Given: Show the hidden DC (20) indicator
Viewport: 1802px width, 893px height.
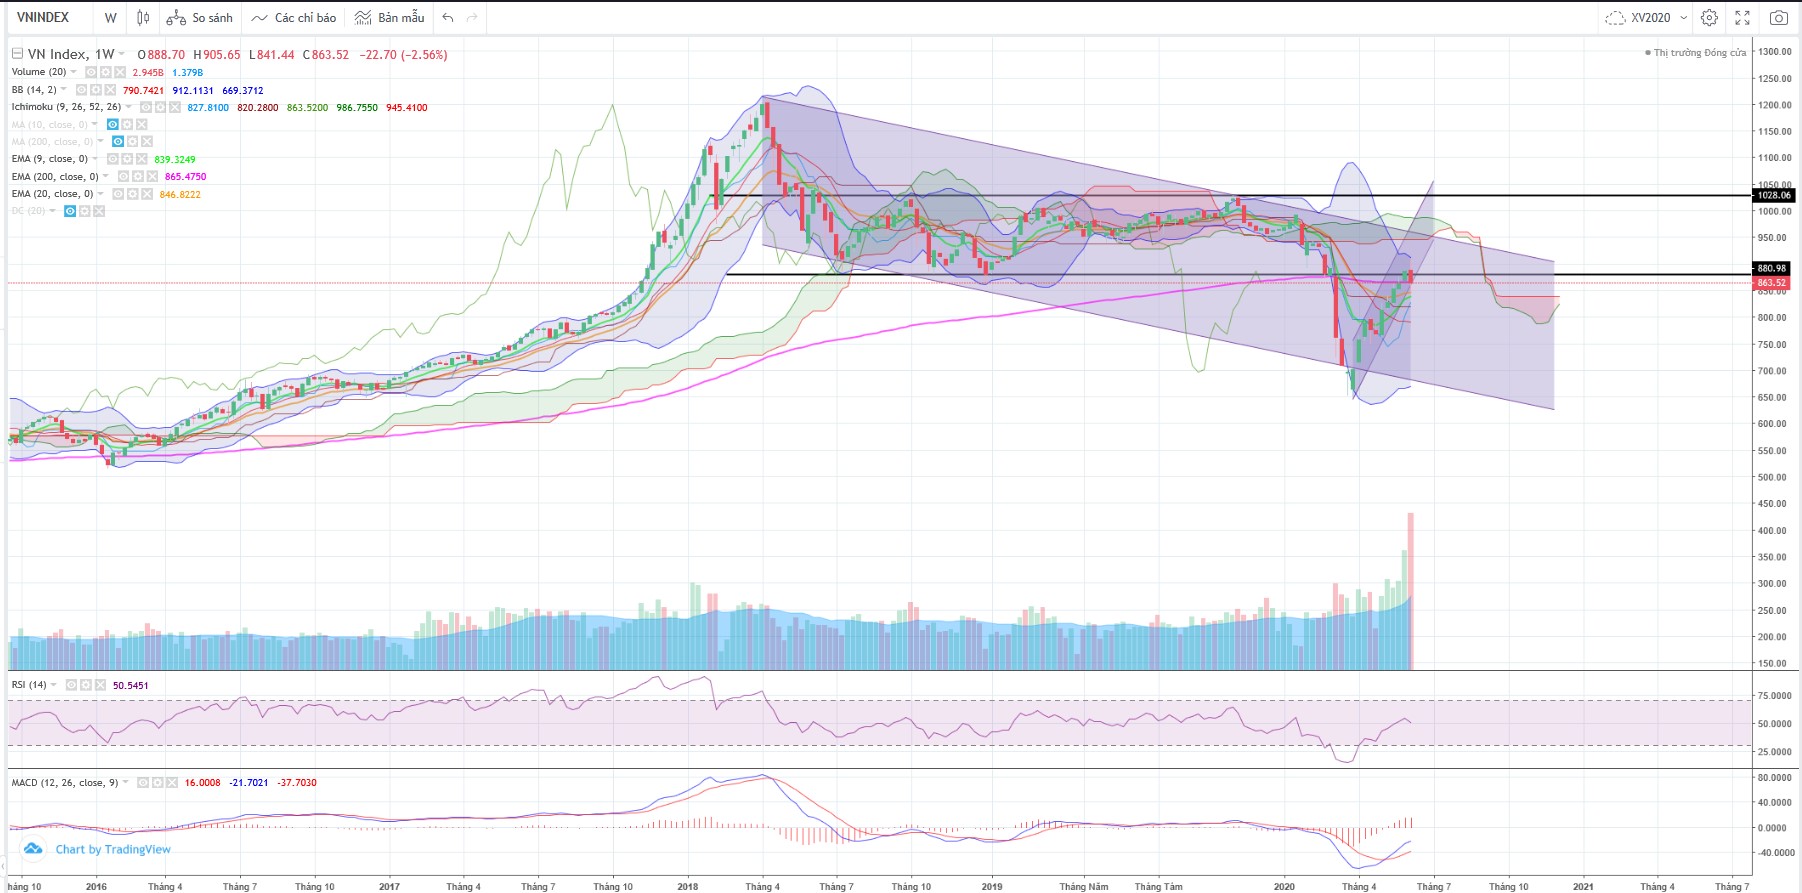Looking at the screenshot, I should click(70, 211).
